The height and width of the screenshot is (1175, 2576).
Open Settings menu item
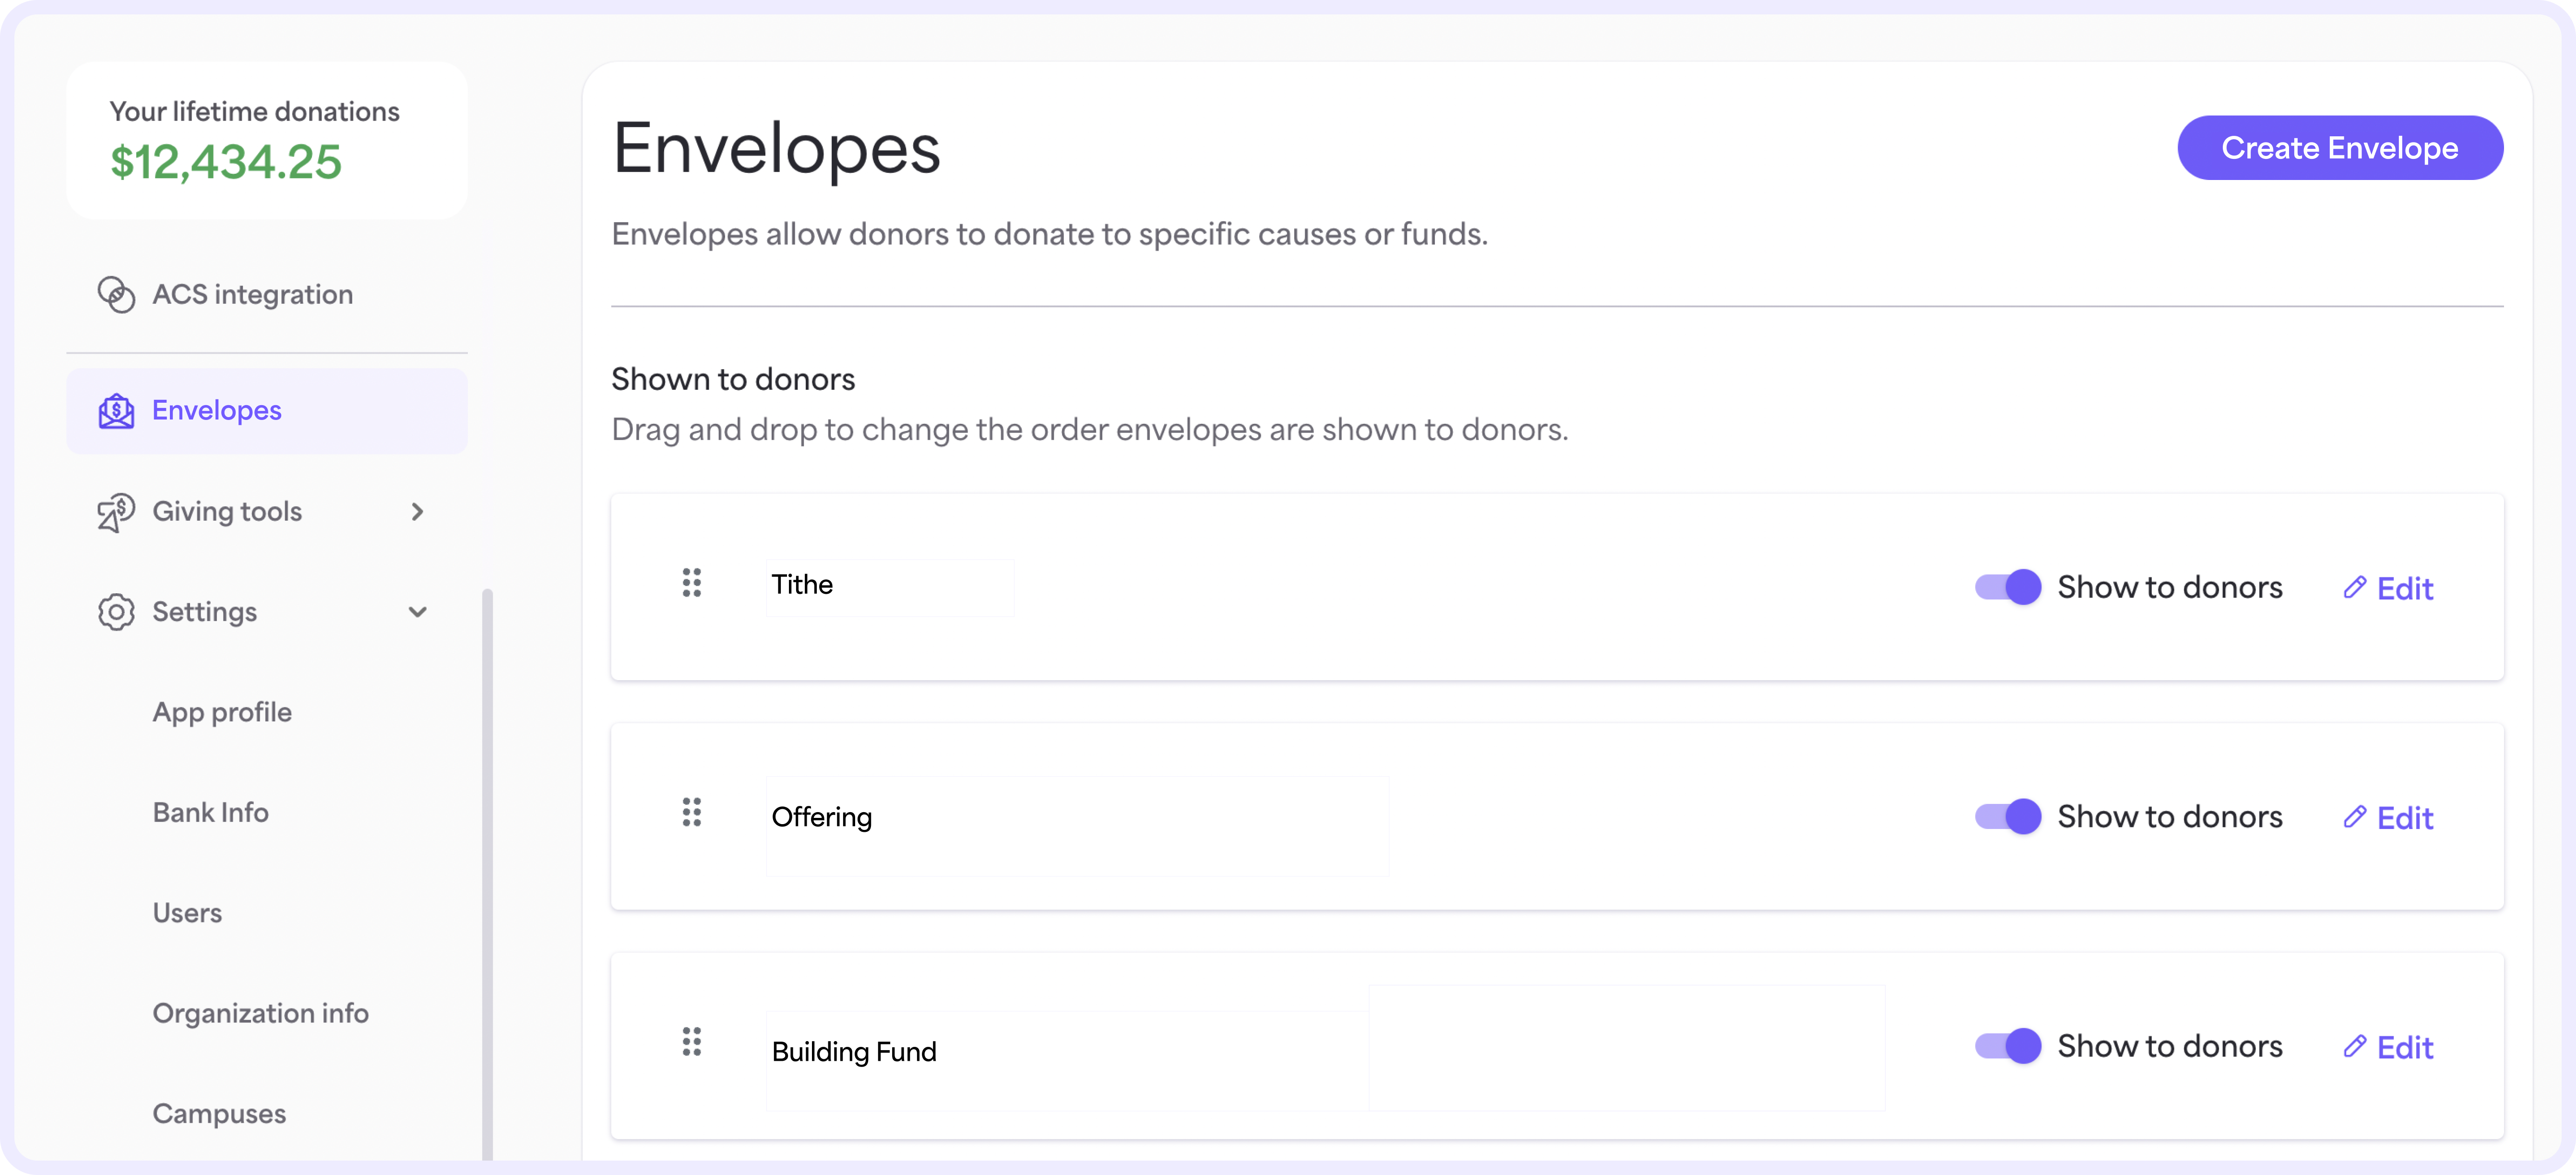click(x=267, y=612)
